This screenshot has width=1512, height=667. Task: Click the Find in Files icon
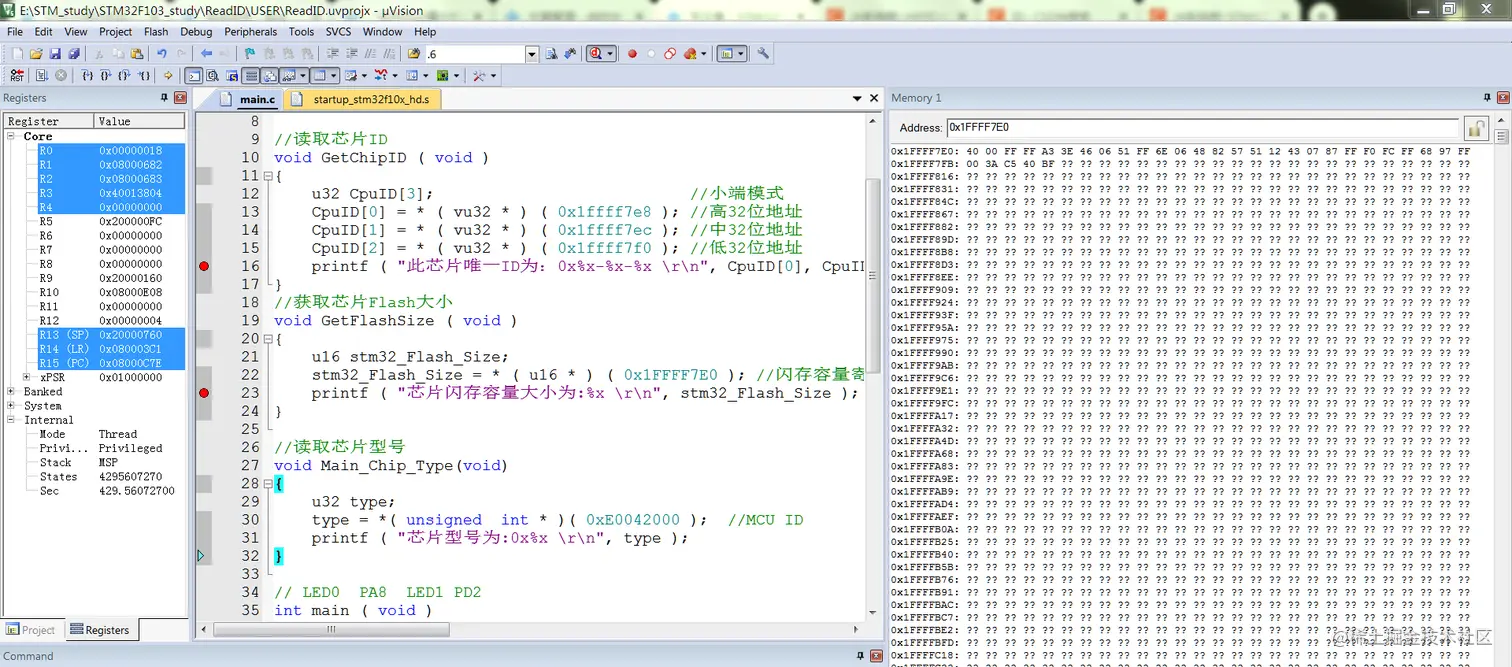413,54
